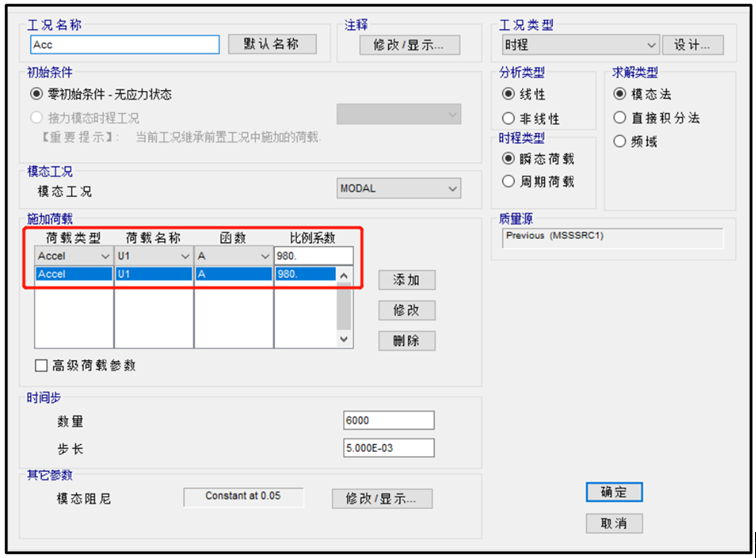This screenshot has height=558, width=756.
Task: Open the 荷载类型 Accel dropdown
Action: click(74, 256)
